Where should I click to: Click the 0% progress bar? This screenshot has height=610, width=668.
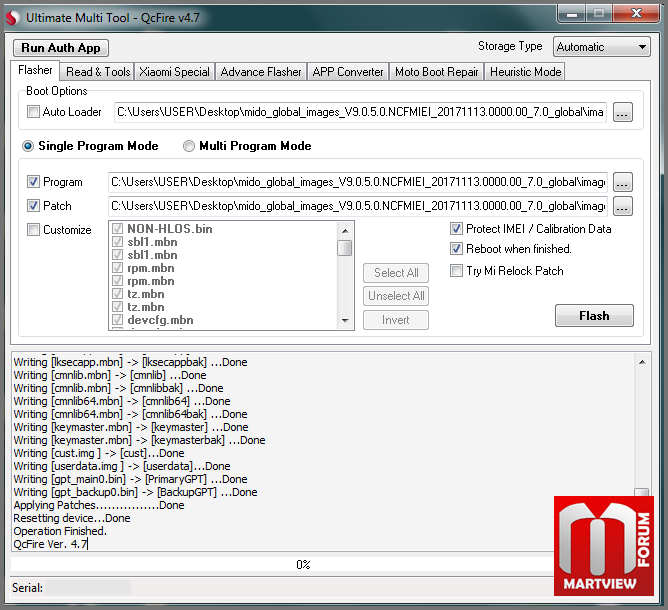pos(303,565)
